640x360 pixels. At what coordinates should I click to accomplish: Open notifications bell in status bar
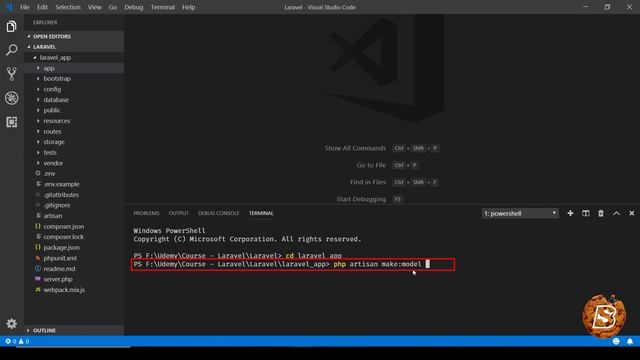[x=630, y=341]
